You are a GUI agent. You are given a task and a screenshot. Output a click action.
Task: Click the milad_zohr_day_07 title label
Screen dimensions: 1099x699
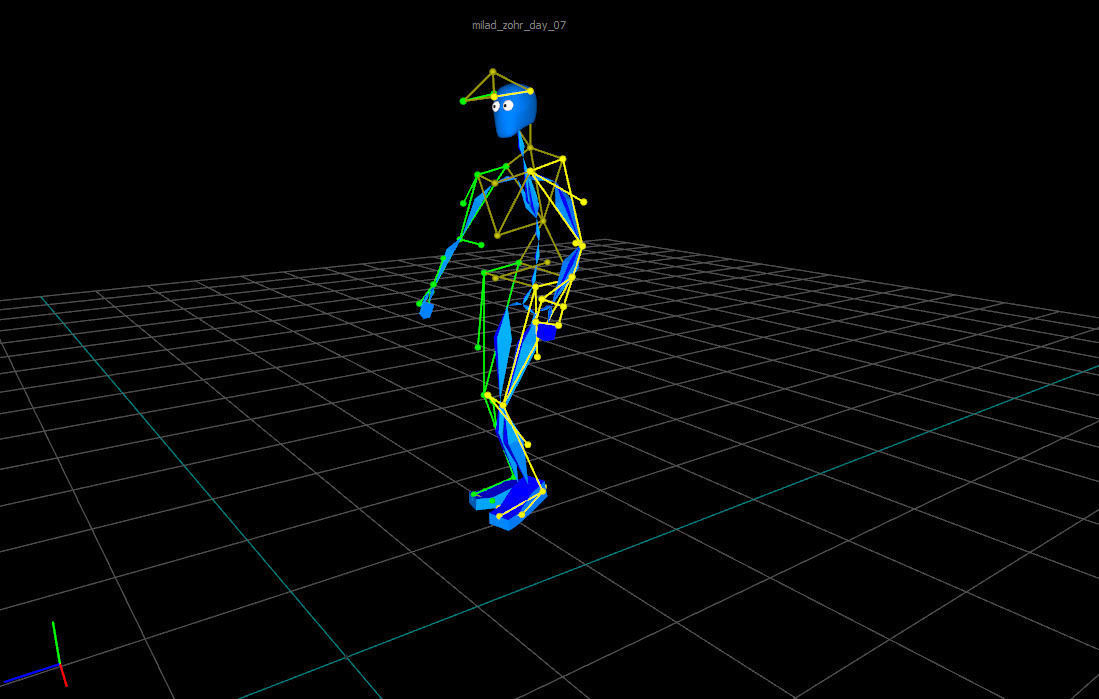[x=519, y=25]
